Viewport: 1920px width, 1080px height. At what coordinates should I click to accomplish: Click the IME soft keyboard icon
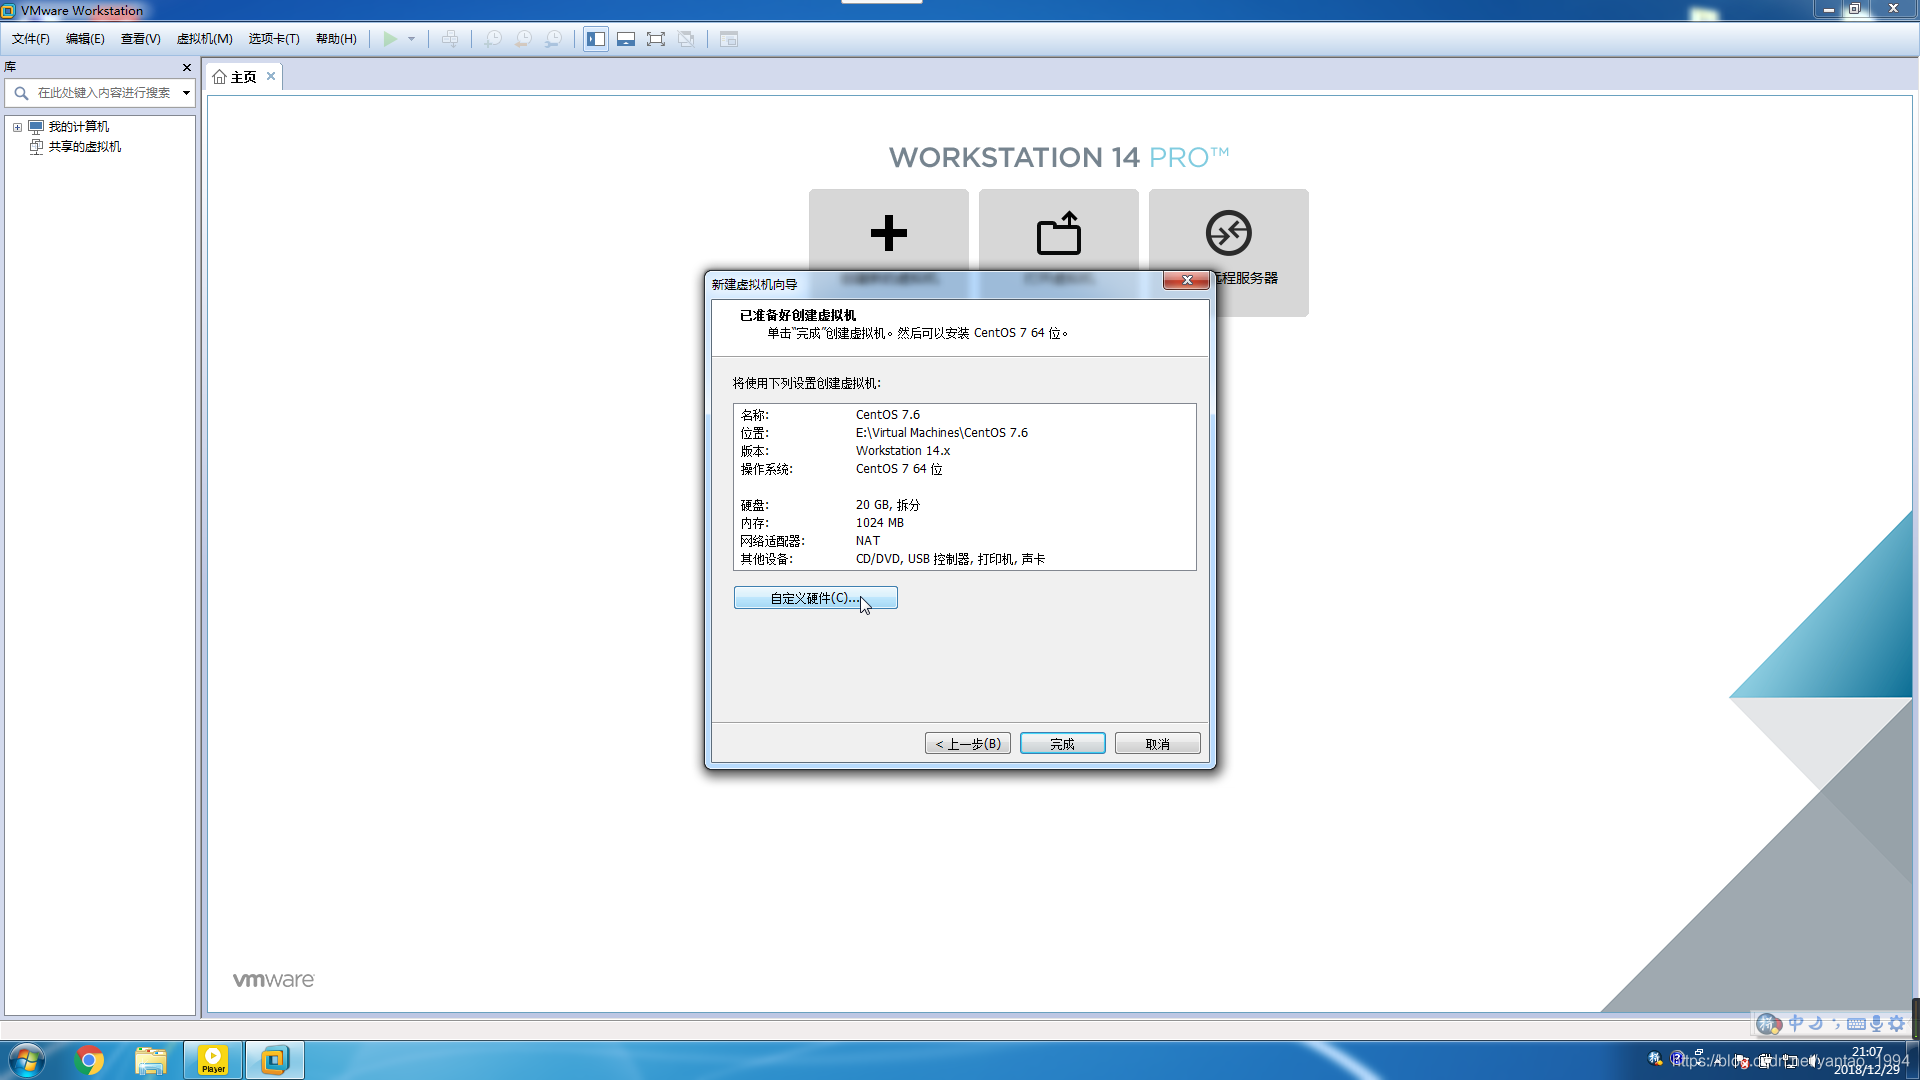[1856, 1023]
